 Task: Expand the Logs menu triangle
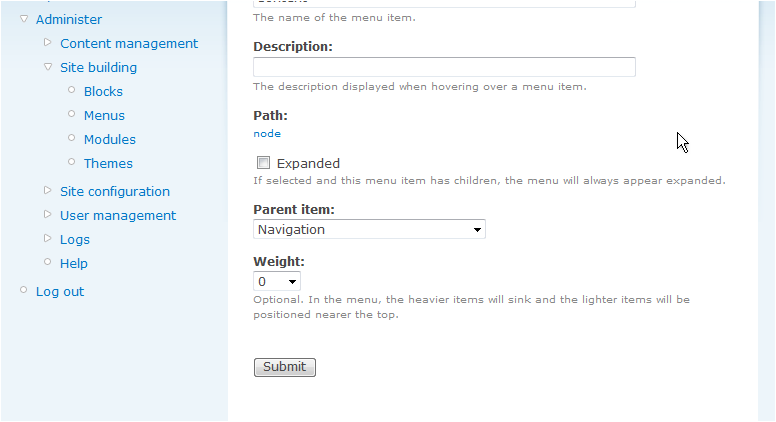[x=48, y=239]
